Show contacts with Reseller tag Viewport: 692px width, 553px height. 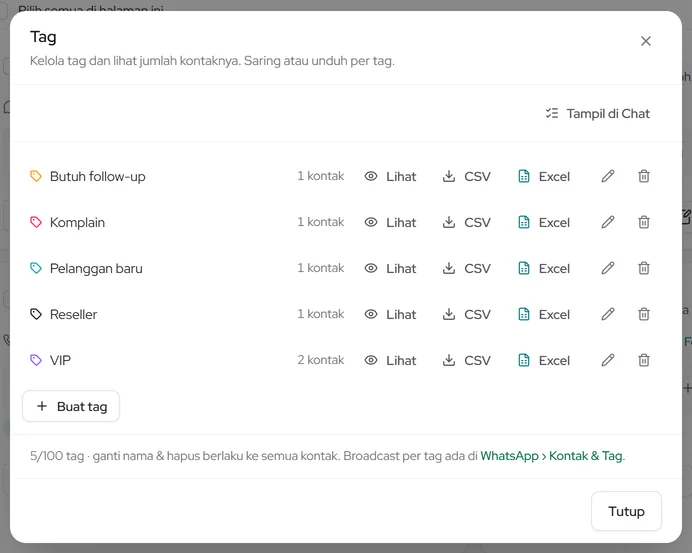click(390, 314)
